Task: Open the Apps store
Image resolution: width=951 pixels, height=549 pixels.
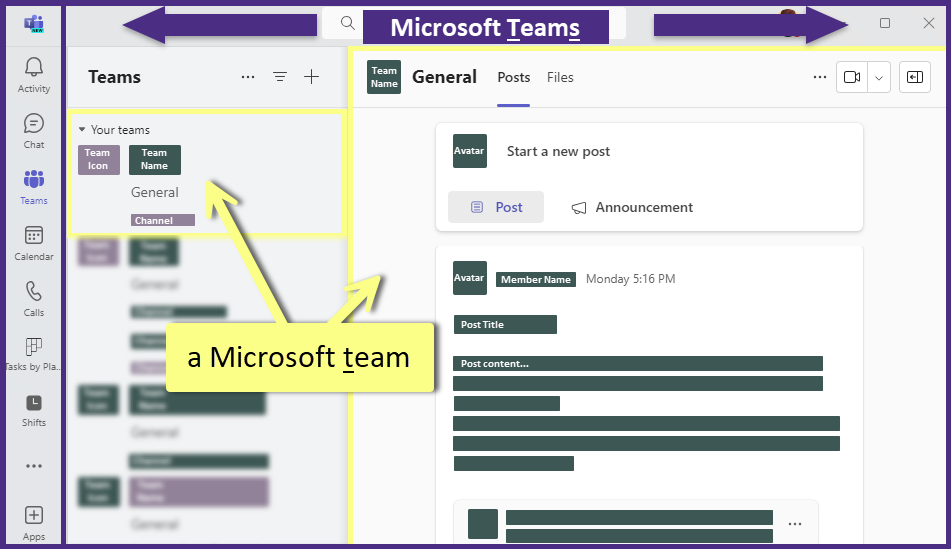Action: click(33, 523)
